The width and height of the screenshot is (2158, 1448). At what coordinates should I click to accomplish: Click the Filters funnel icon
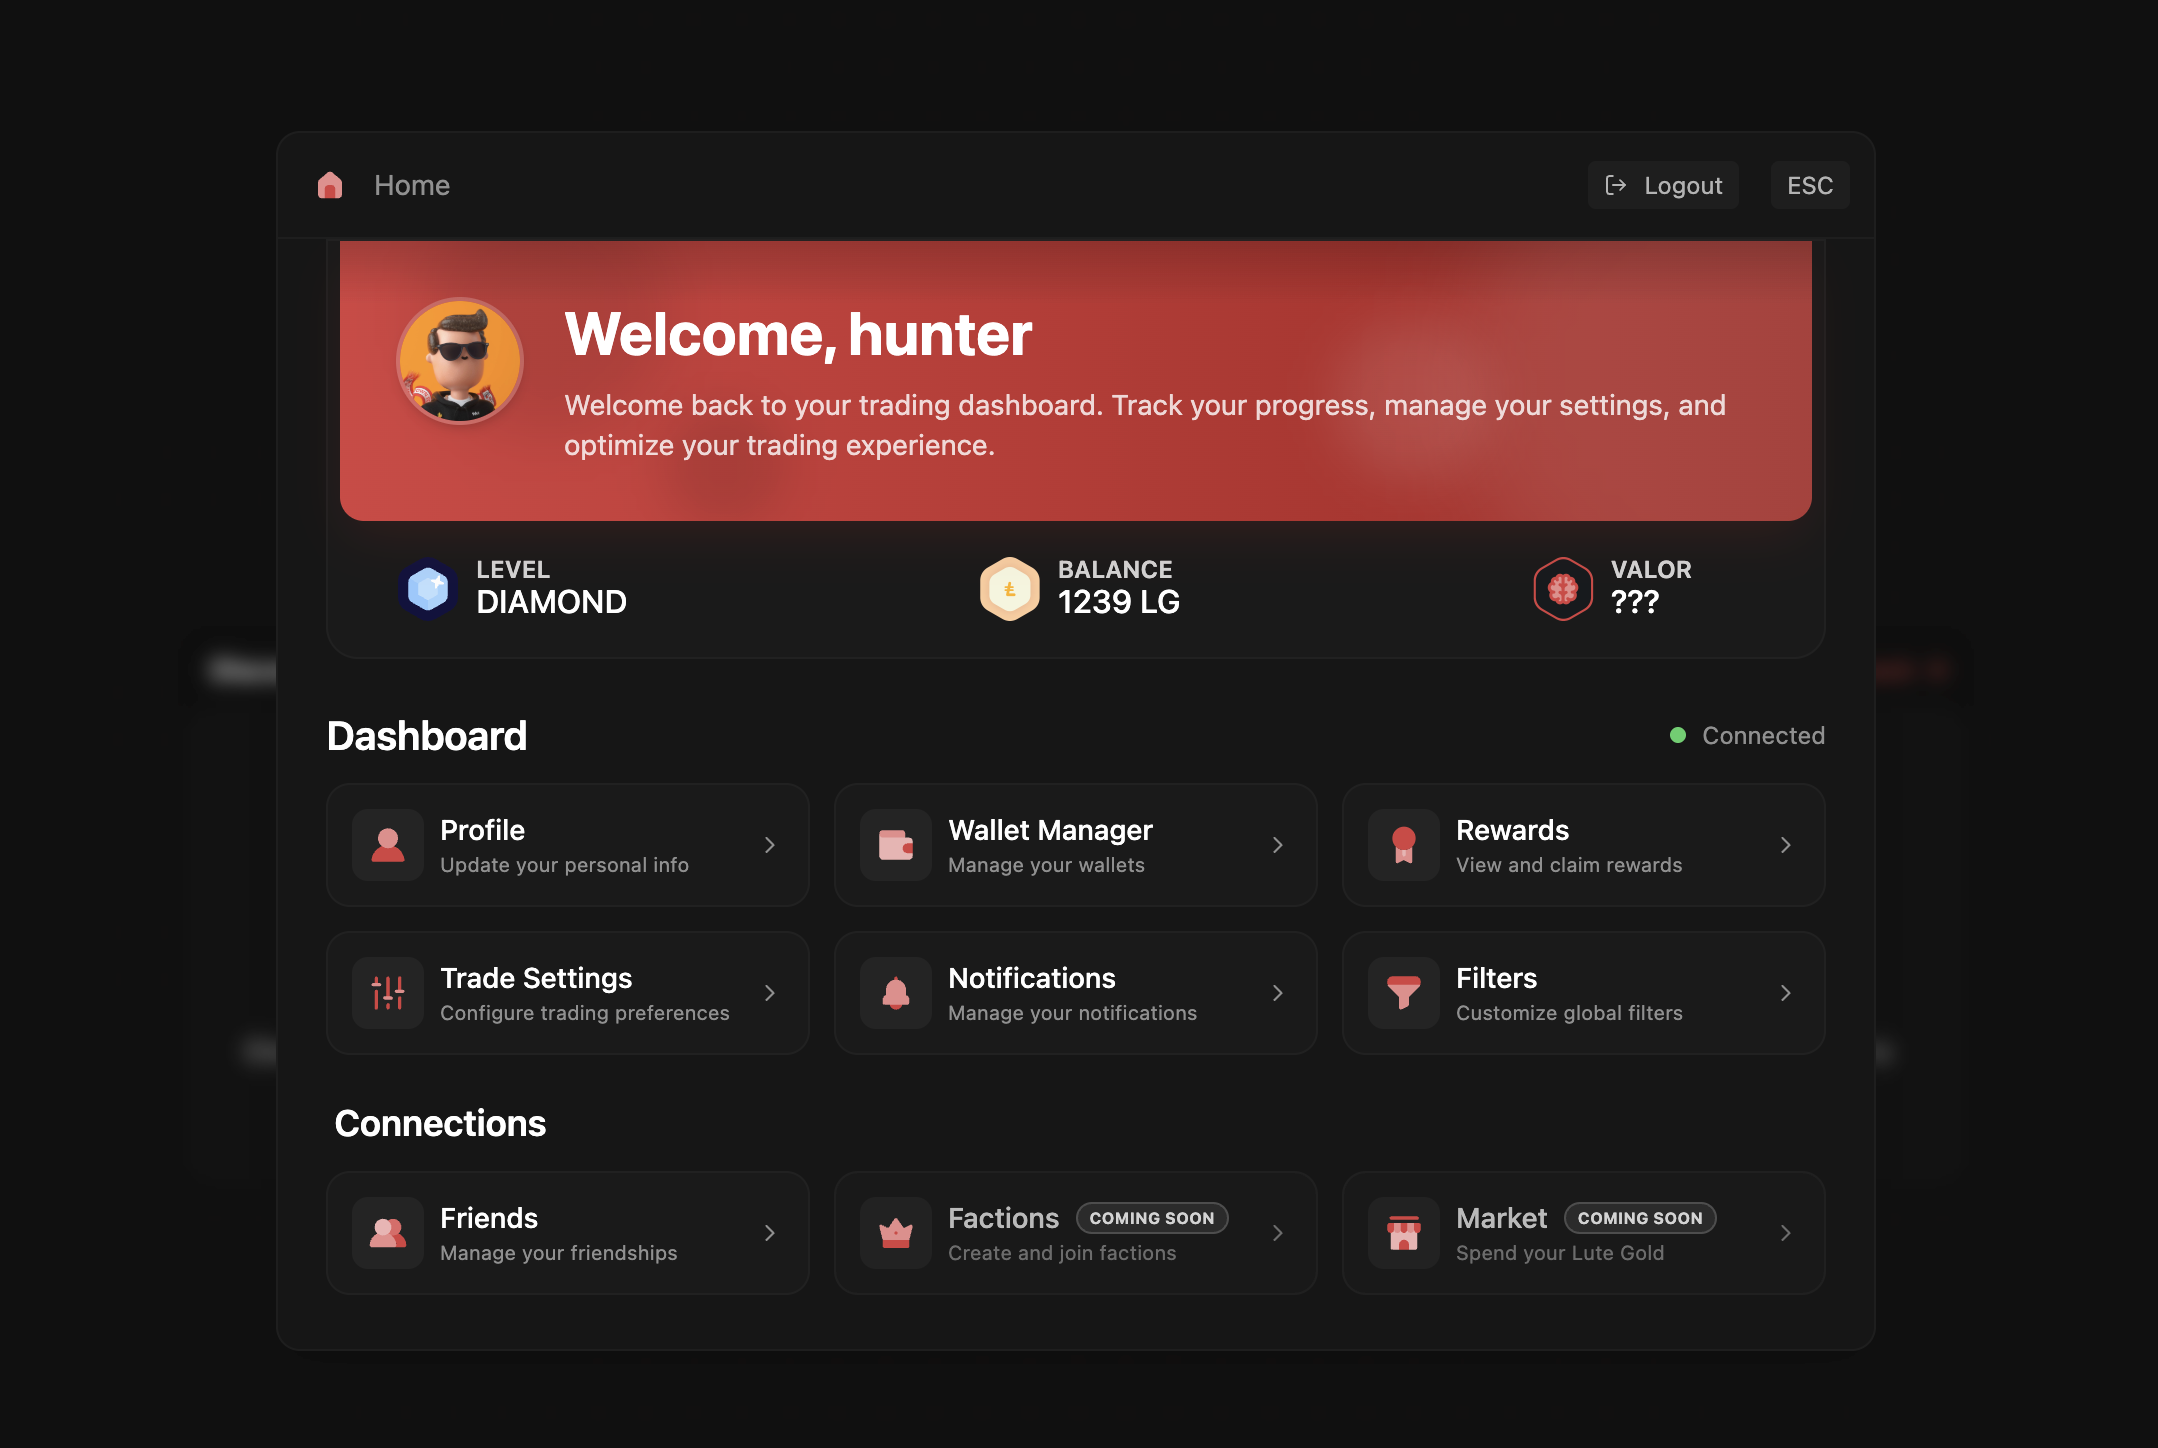(x=1404, y=993)
